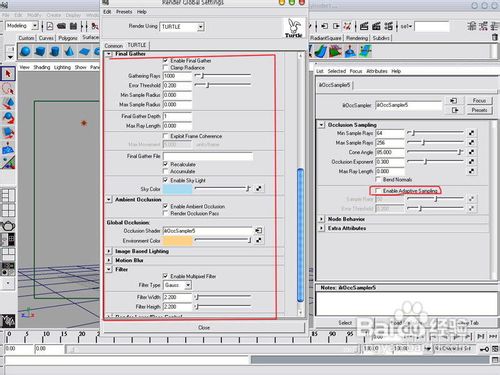Viewport: 500px width, 375px height.
Task: Create a polygon plane from the shelf
Action: (x=84, y=51)
